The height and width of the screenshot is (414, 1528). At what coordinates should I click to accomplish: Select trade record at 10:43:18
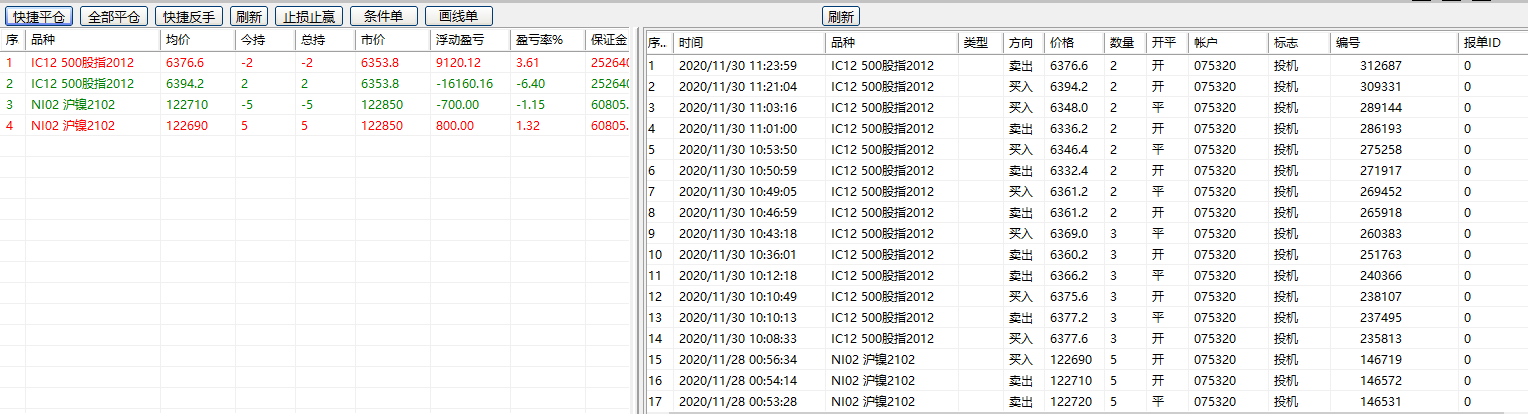point(1086,233)
